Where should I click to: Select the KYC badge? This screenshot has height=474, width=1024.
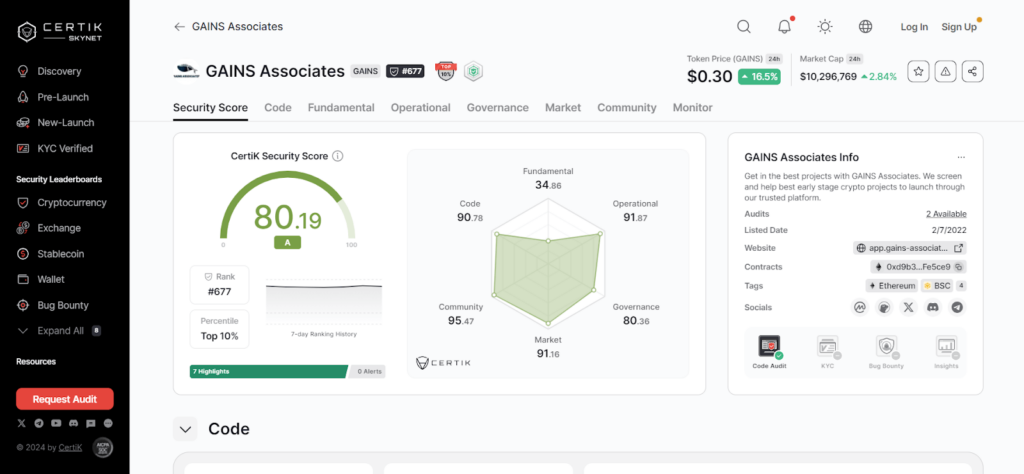click(827, 352)
